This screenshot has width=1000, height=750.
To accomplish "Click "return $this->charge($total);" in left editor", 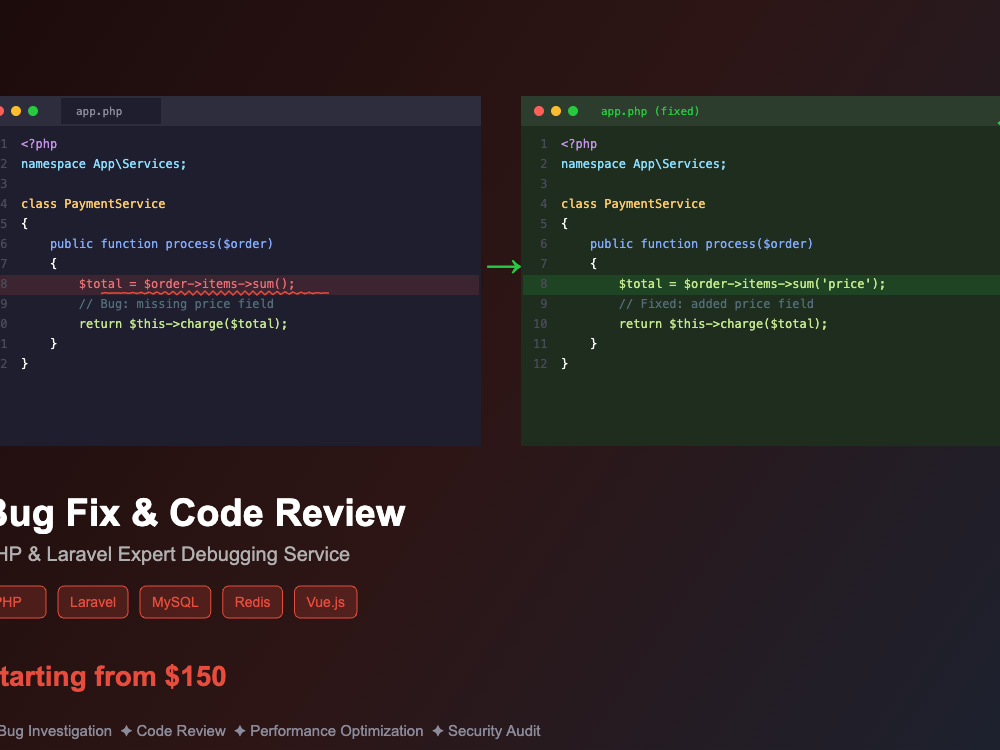I will [x=183, y=323].
